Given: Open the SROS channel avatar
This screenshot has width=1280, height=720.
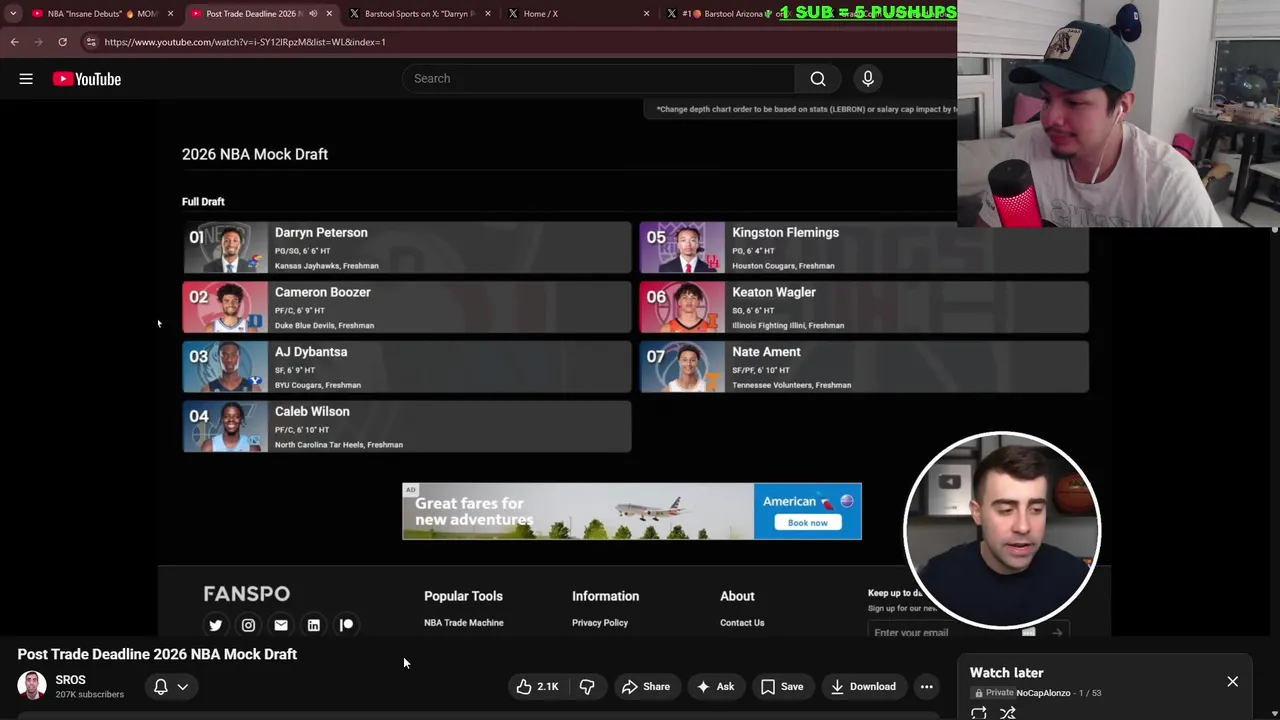Looking at the screenshot, I should click(32, 686).
